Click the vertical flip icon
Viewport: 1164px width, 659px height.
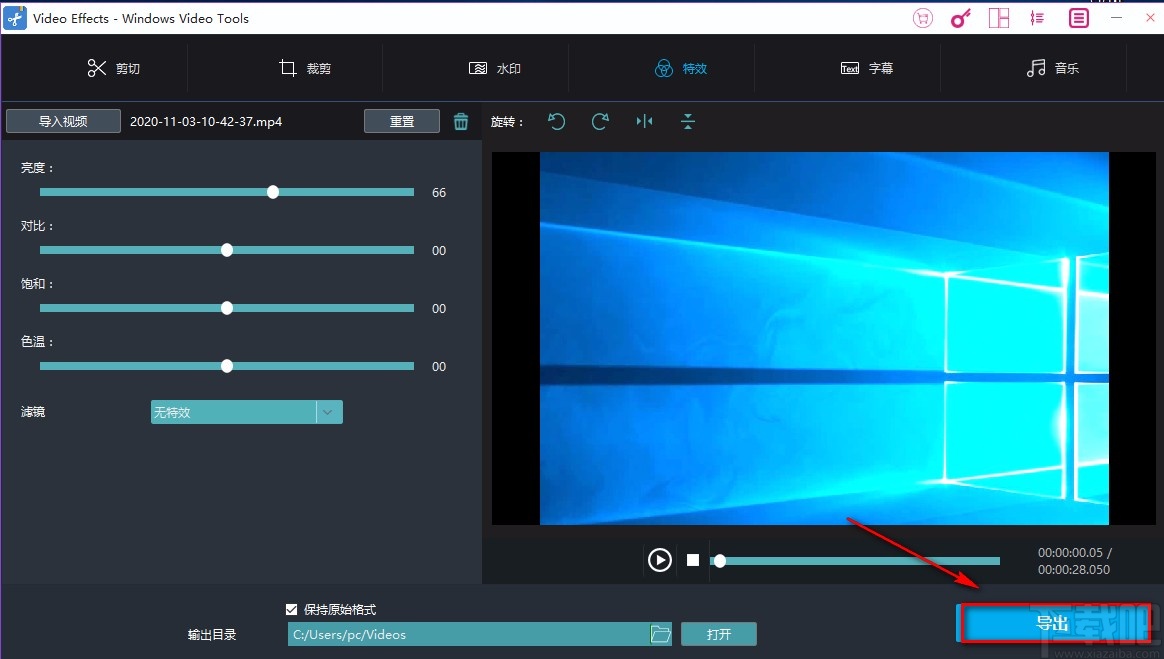[x=687, y=121]
